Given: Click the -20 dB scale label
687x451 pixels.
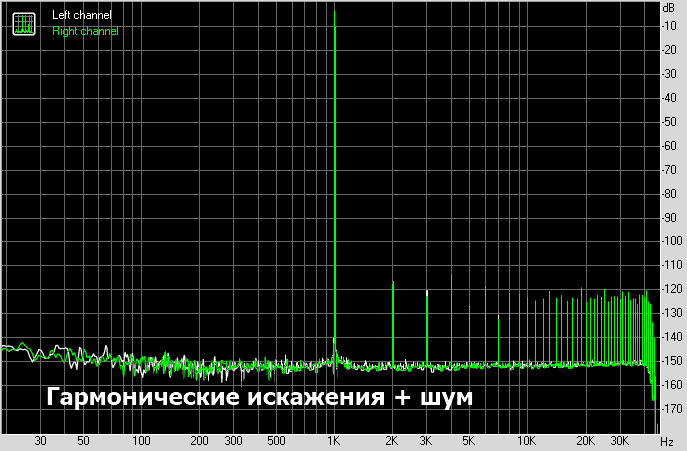Looking at the screenshot, I should point(669,50).
